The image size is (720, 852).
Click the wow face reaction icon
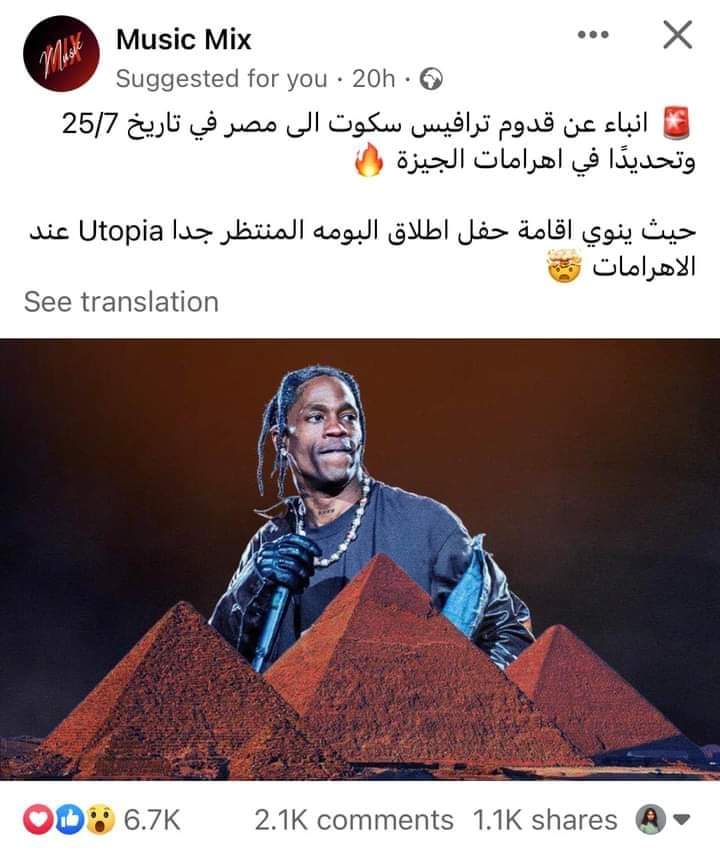(x=101, y=820)
